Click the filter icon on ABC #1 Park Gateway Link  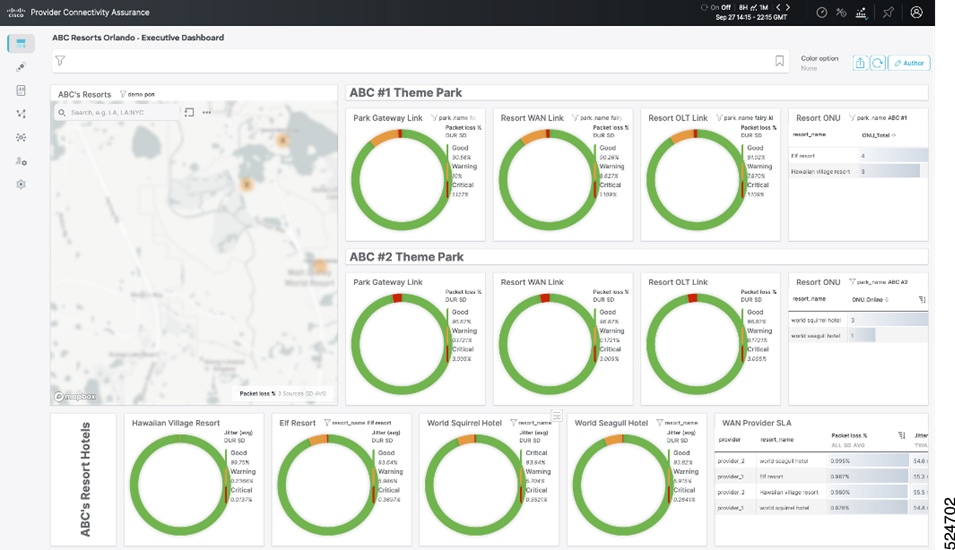(x=434, y=118)
